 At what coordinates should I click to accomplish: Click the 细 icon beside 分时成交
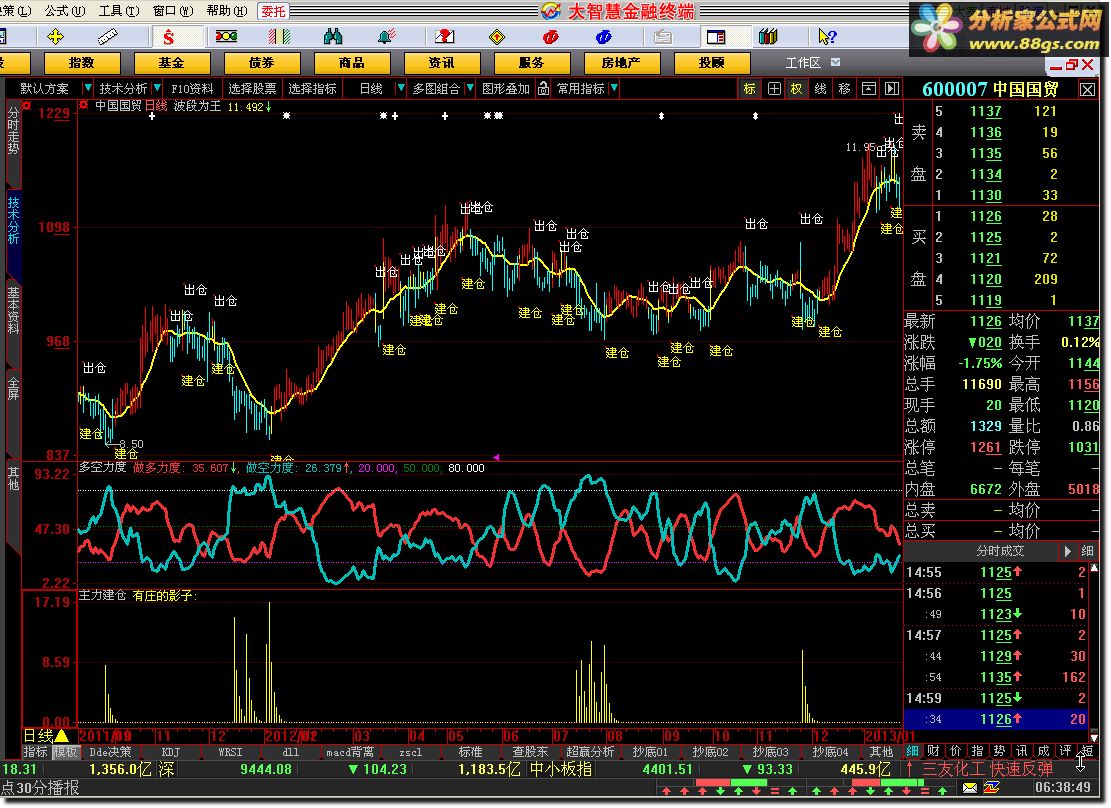point(1088,551)
